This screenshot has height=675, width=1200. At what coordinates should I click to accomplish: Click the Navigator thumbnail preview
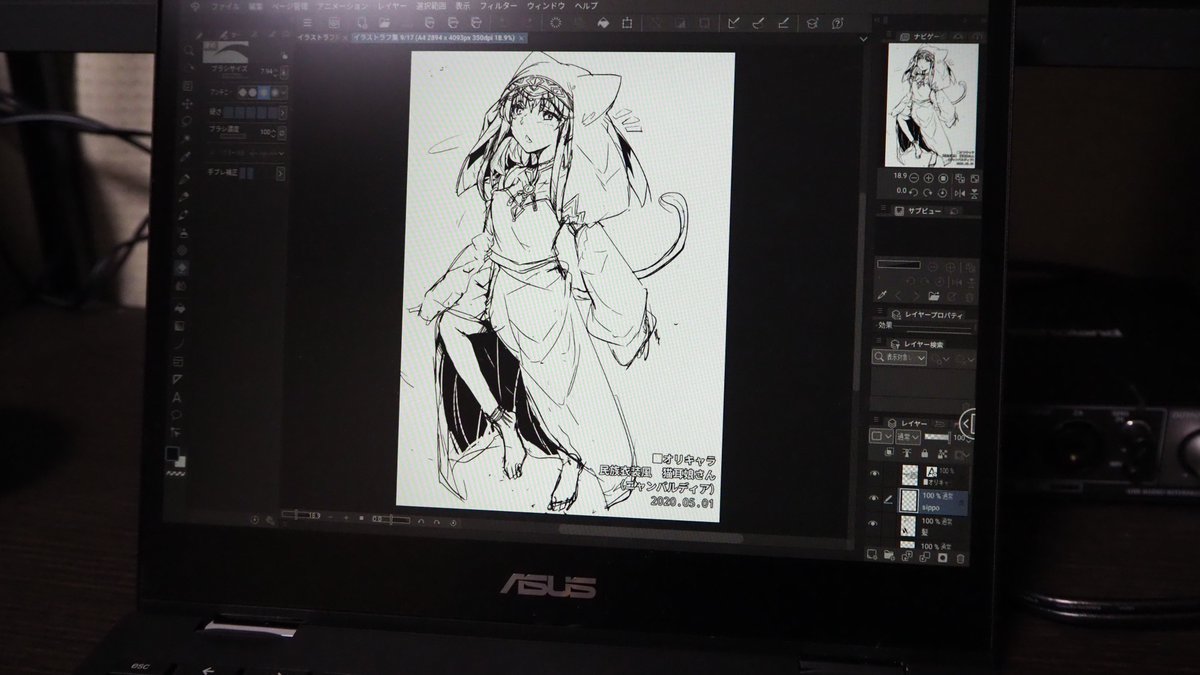click(x=932, y=106)
